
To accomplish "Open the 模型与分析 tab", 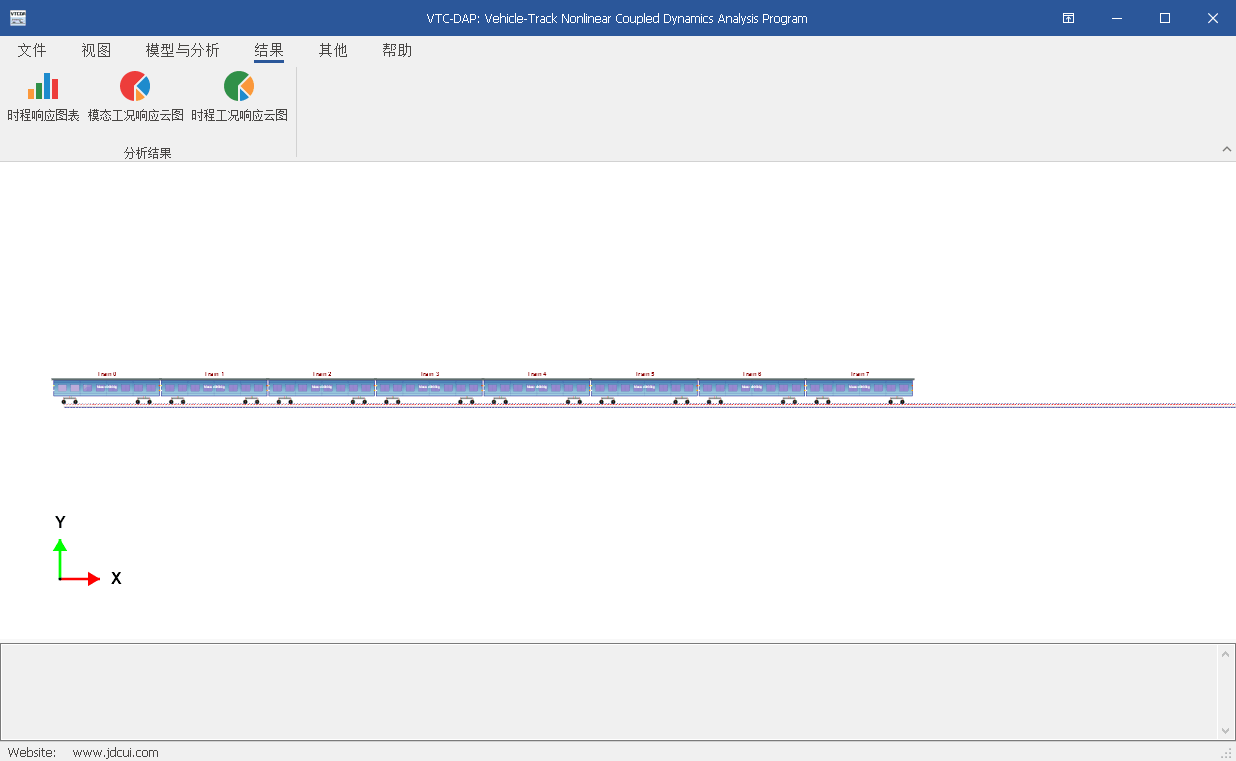I will (182, 51).
